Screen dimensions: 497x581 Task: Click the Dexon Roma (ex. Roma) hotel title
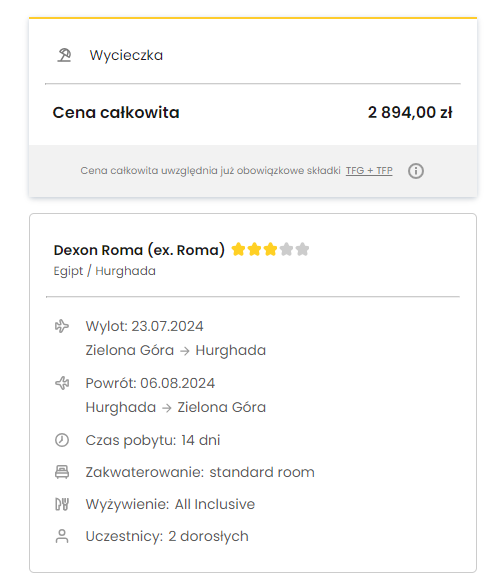139,250
